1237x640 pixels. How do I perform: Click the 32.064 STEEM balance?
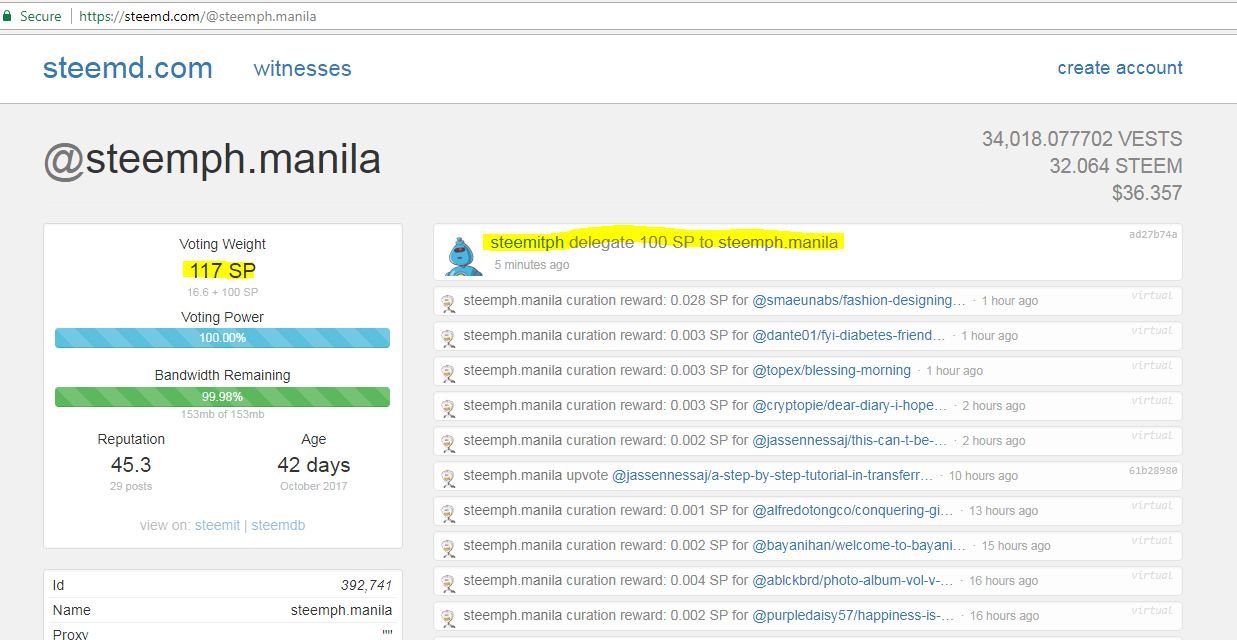click(1116, 166)
